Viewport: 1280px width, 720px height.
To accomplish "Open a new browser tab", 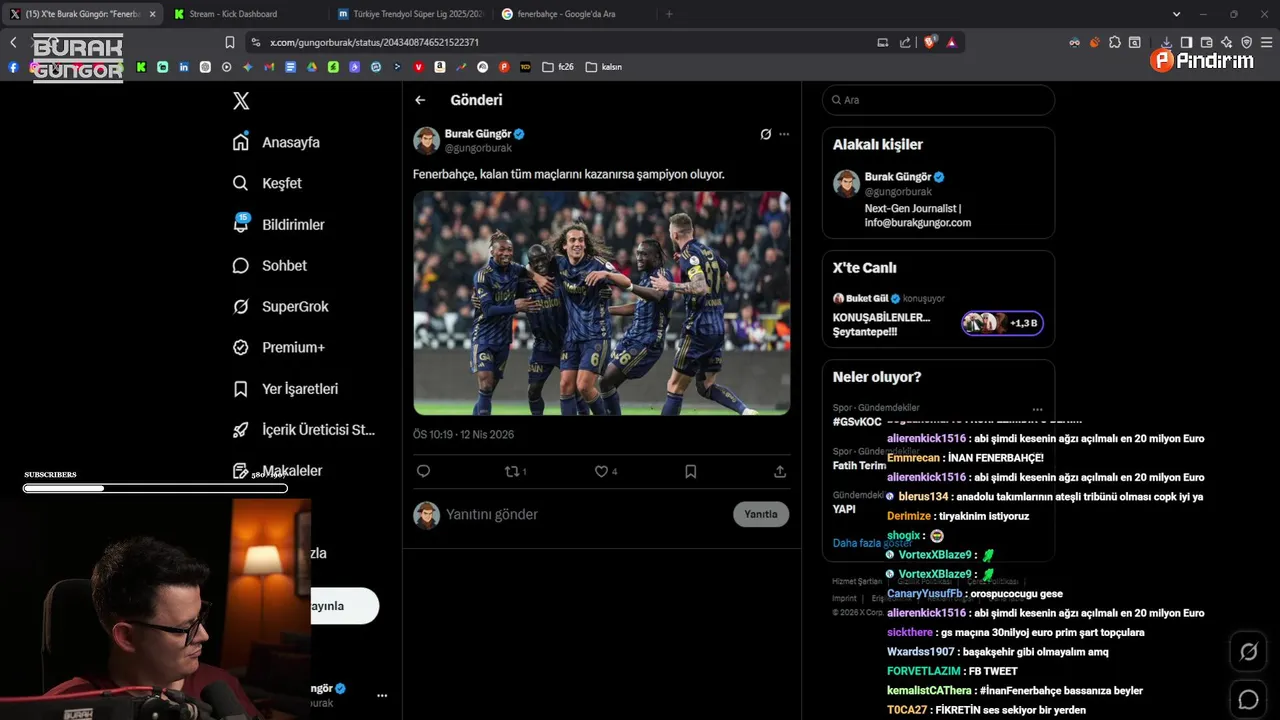I will click(x=669, y=14).
